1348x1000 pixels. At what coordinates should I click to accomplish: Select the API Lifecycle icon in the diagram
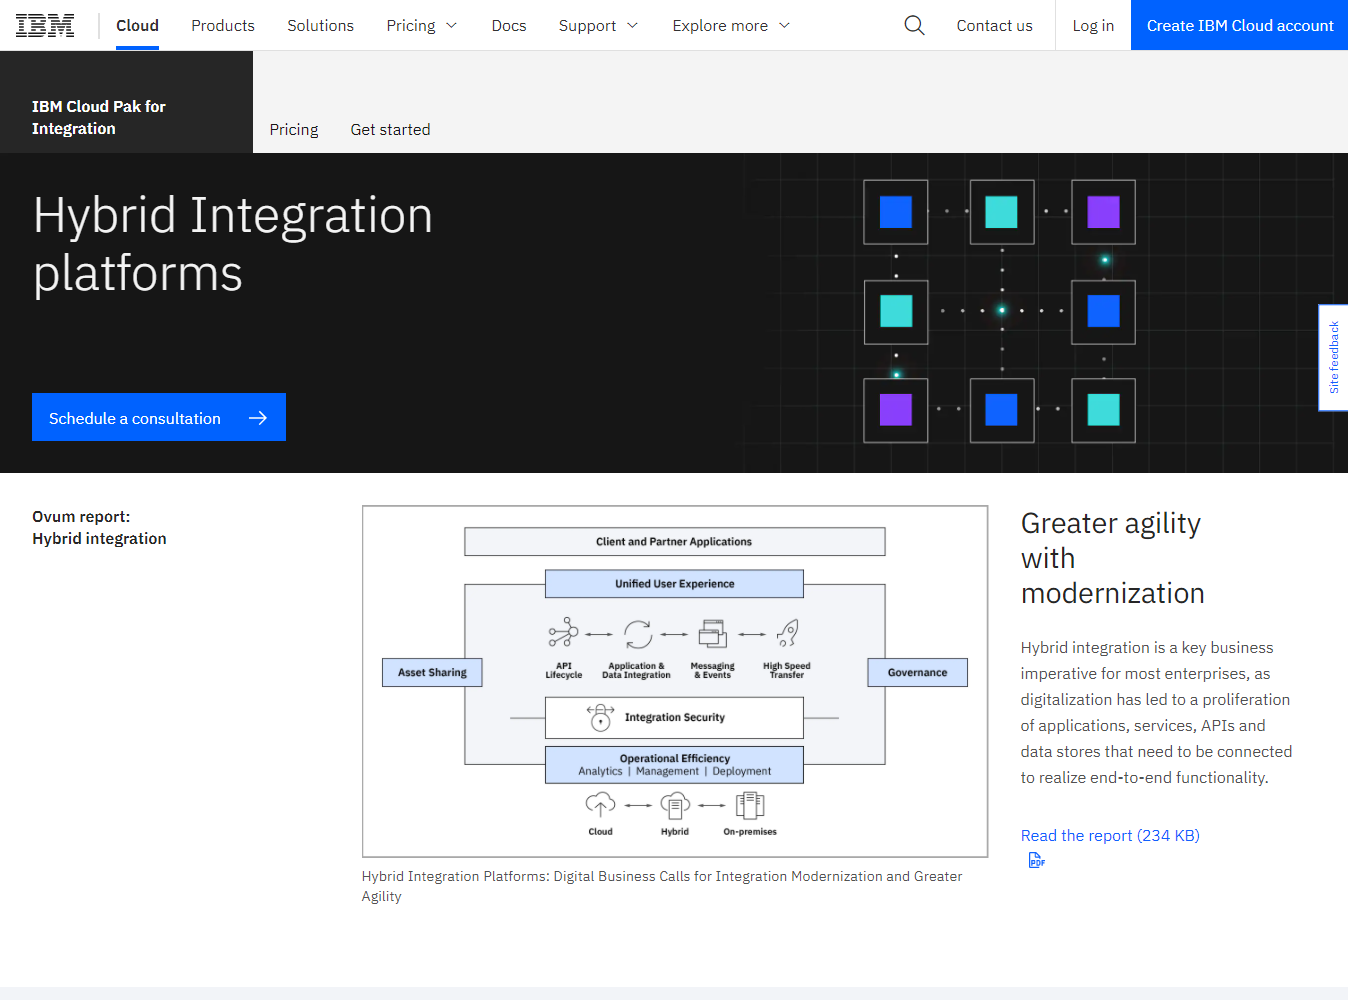[x=563, y=633]
